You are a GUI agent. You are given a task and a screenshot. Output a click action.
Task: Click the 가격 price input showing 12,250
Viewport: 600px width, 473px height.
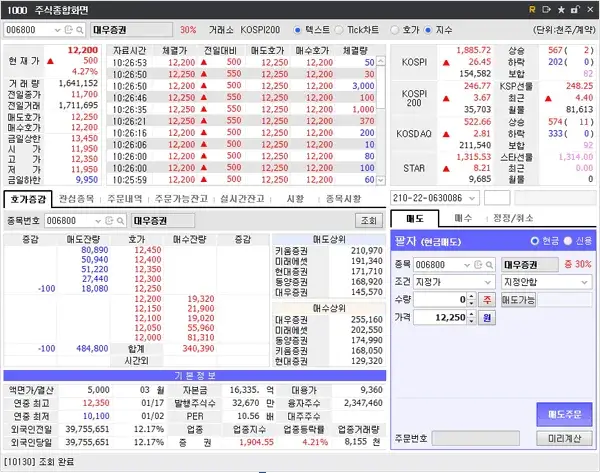[x=440, y=318]
